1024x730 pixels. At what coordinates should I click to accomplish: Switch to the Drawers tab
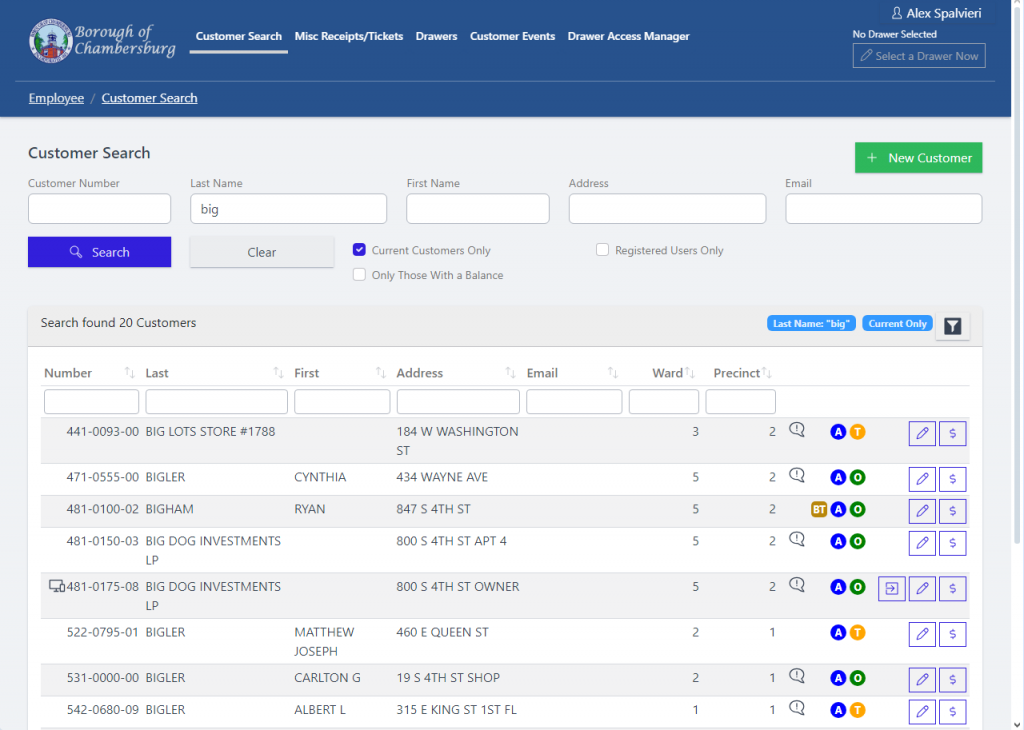click(x=436, y=36)
